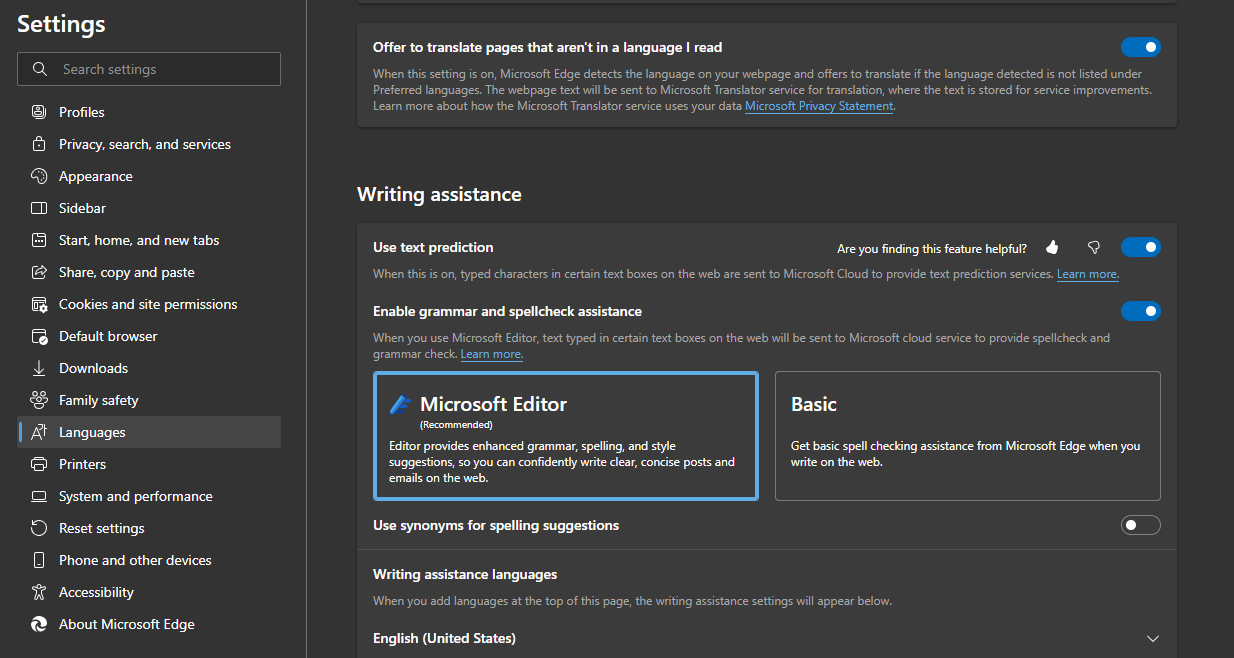Give thumbs up for text prediction
This screenshot has width=1234, height=658.
click(x=1052, y=247)
